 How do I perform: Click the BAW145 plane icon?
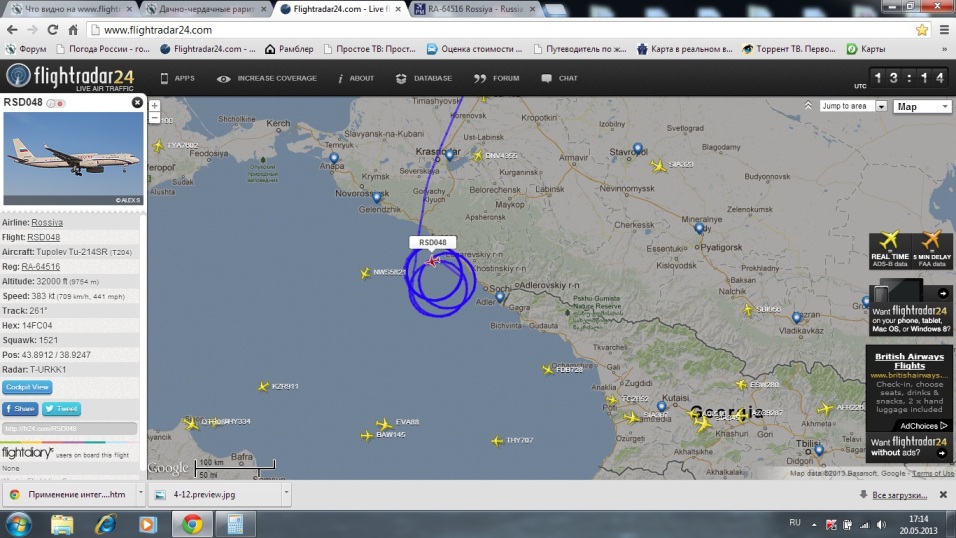pos(366,436)
